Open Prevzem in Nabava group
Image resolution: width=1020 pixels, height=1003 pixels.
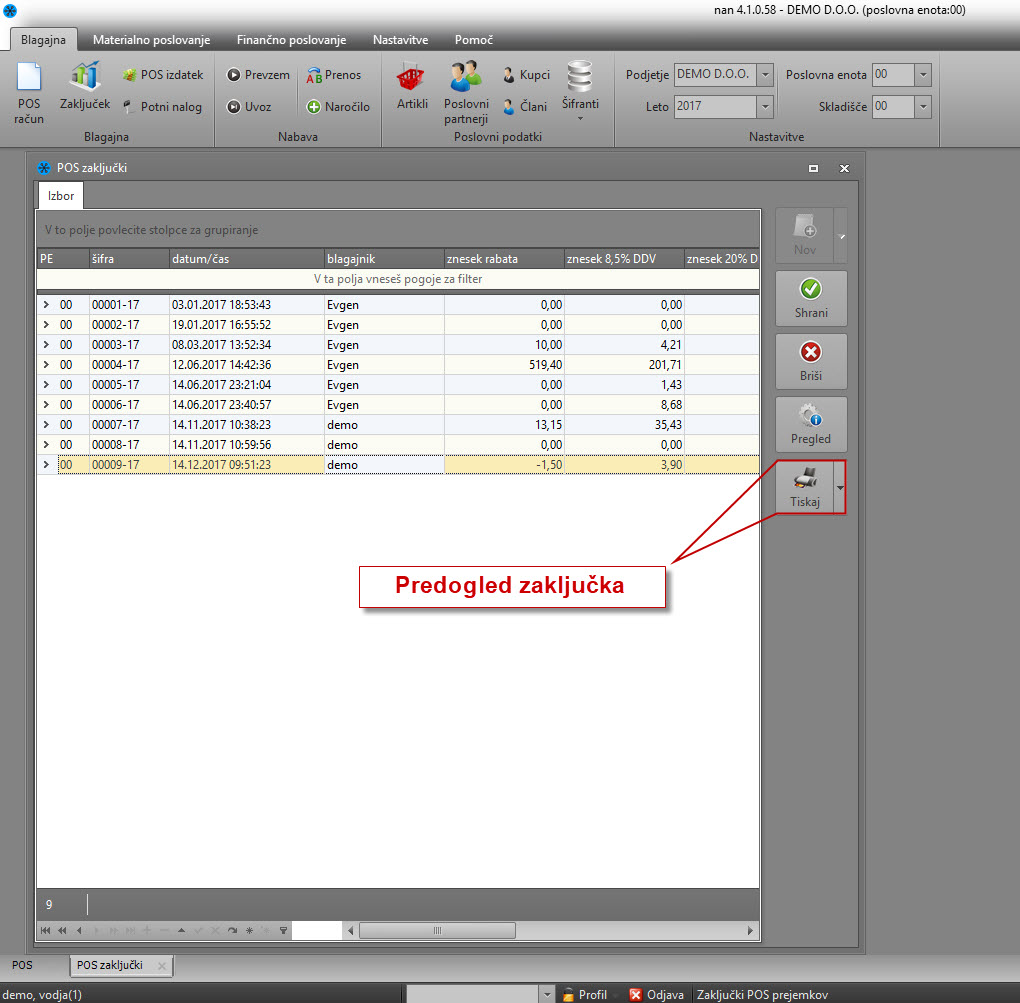coord(258,75)
